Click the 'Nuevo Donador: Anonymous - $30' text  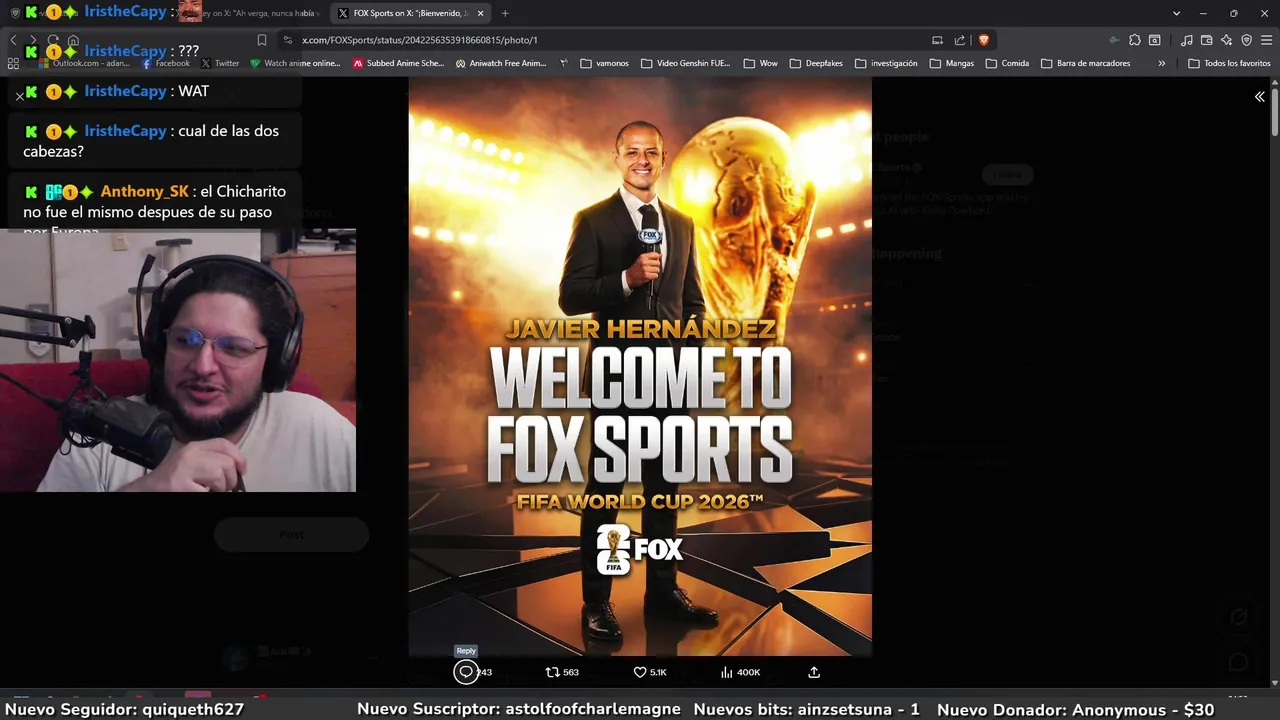click(x=1075, y=709)
